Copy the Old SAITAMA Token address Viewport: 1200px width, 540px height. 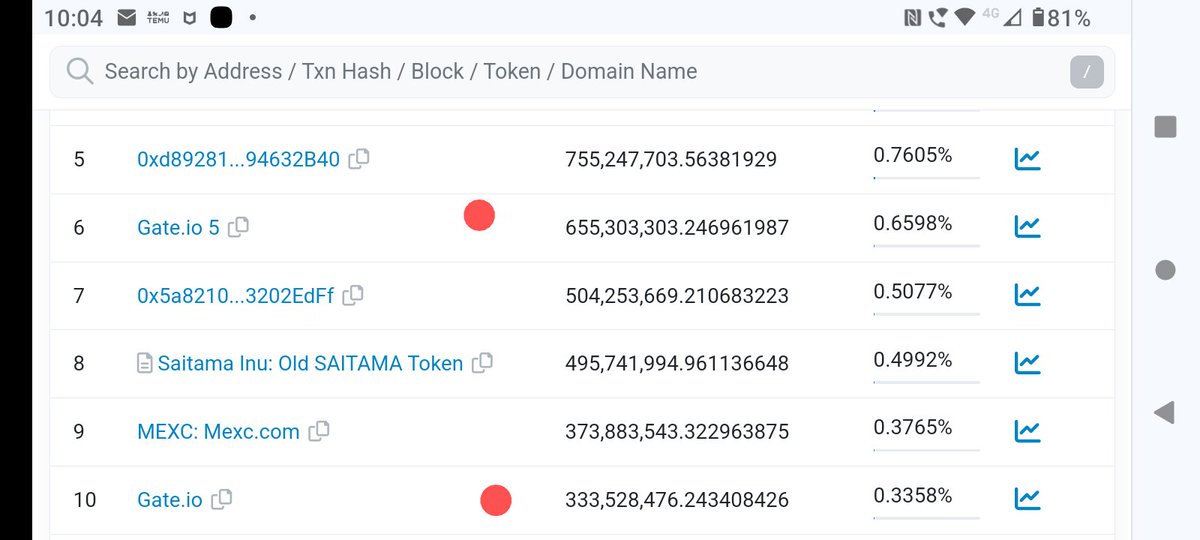(482, 363)
